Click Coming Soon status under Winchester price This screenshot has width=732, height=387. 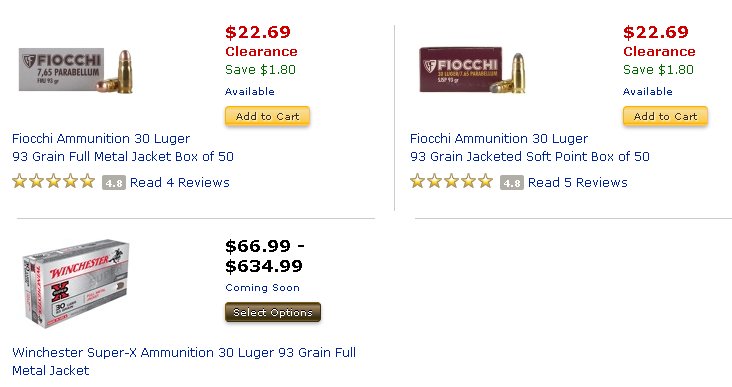(262, 288)
